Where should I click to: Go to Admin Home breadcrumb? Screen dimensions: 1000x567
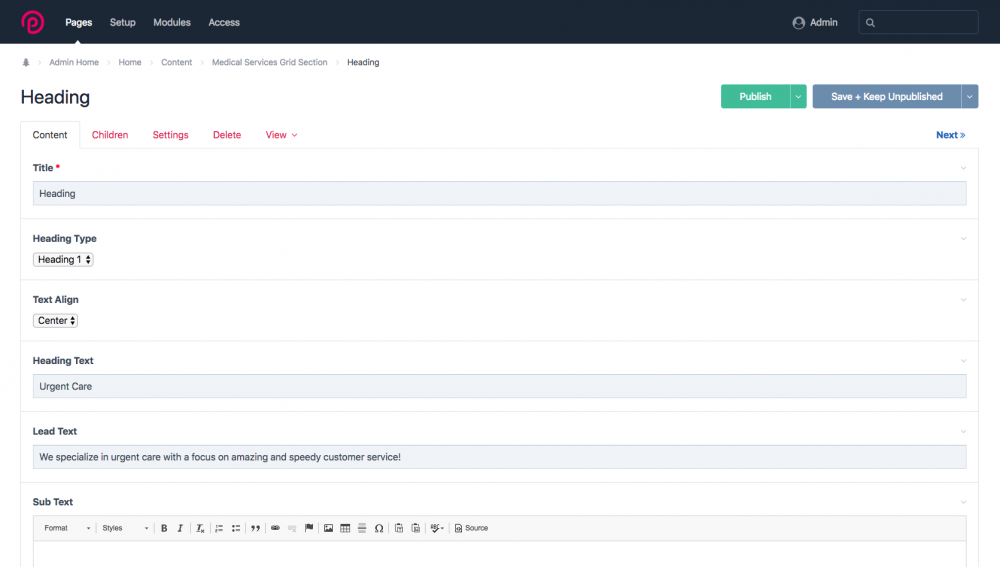coord(74,63)
